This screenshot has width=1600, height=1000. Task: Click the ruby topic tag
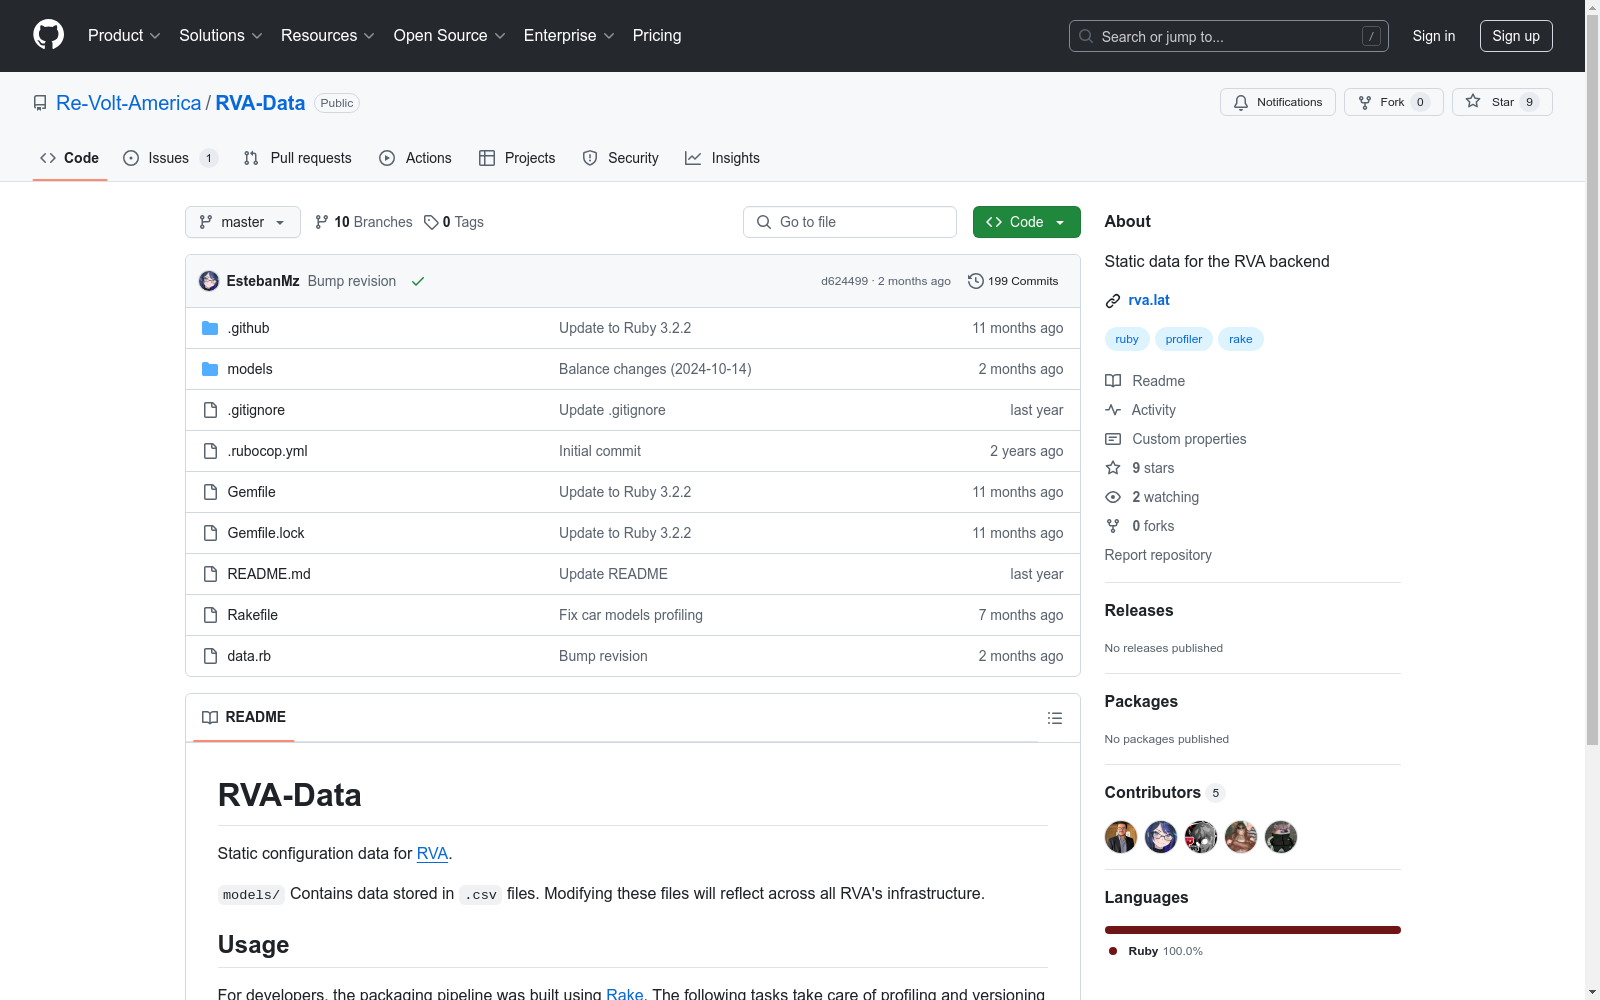pos(1127,339)
